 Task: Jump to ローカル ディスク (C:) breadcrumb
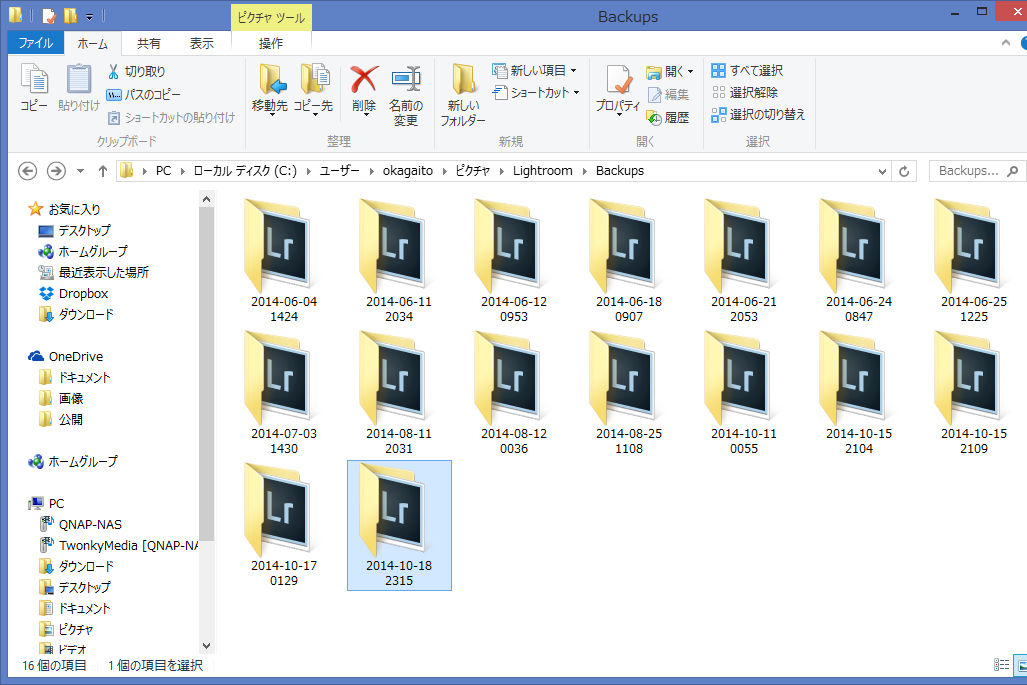pos(245,171)
